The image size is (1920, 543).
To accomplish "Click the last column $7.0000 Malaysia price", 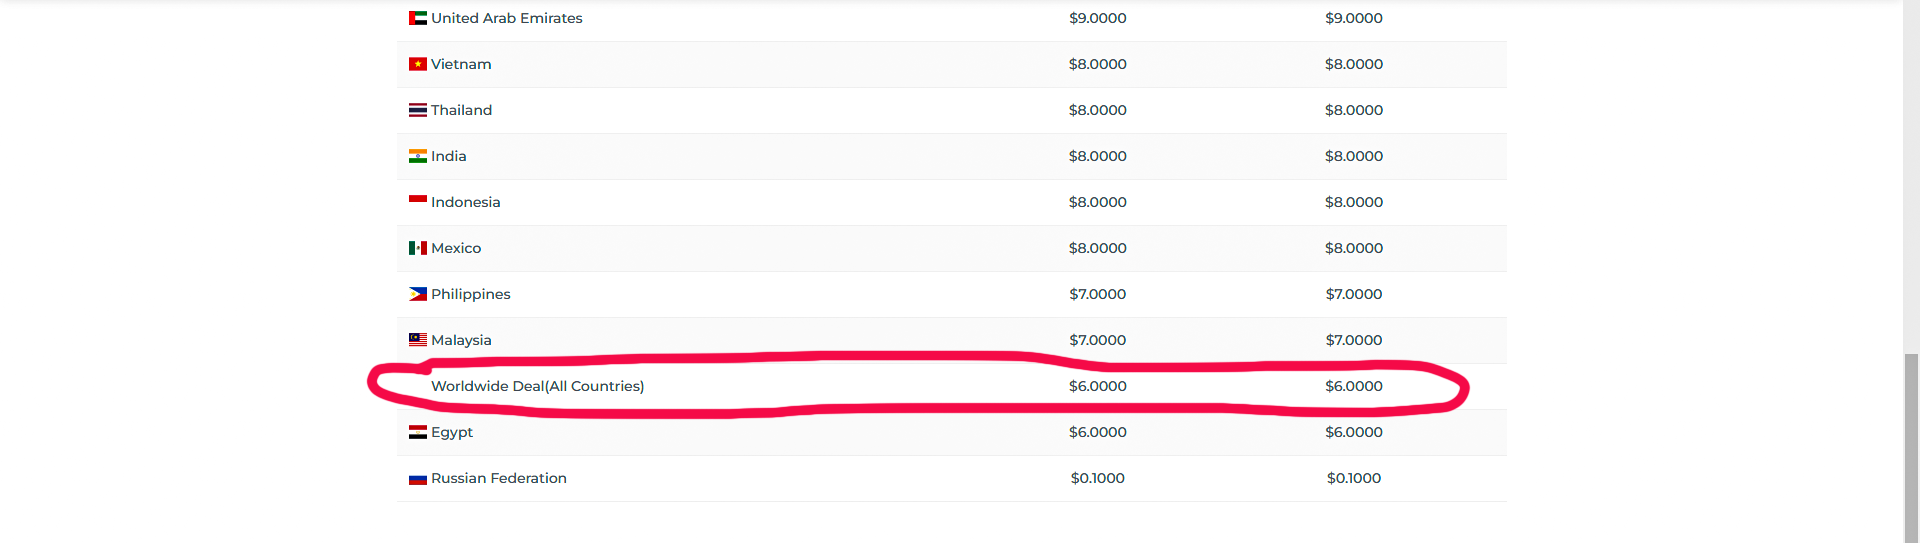I will click(x=1354, y=340).
